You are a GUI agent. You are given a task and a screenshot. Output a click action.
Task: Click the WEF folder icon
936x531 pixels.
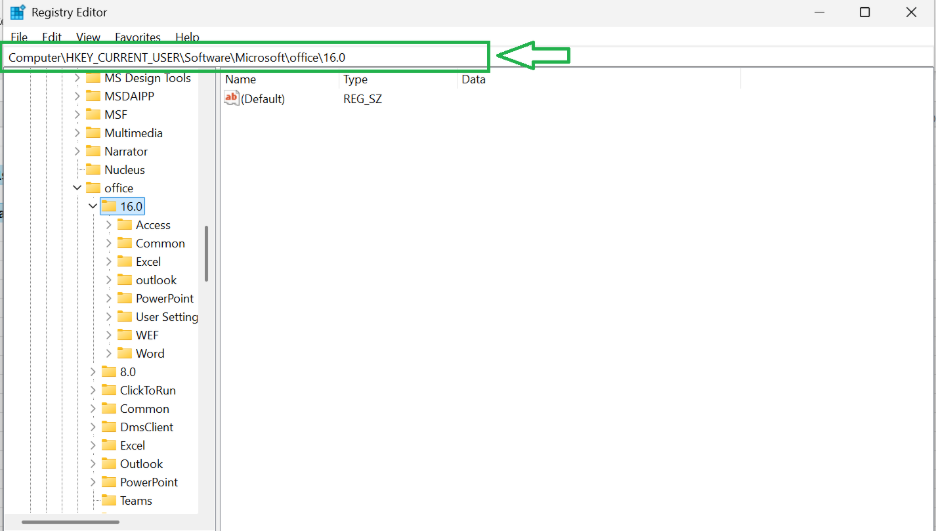coord(124,335)
